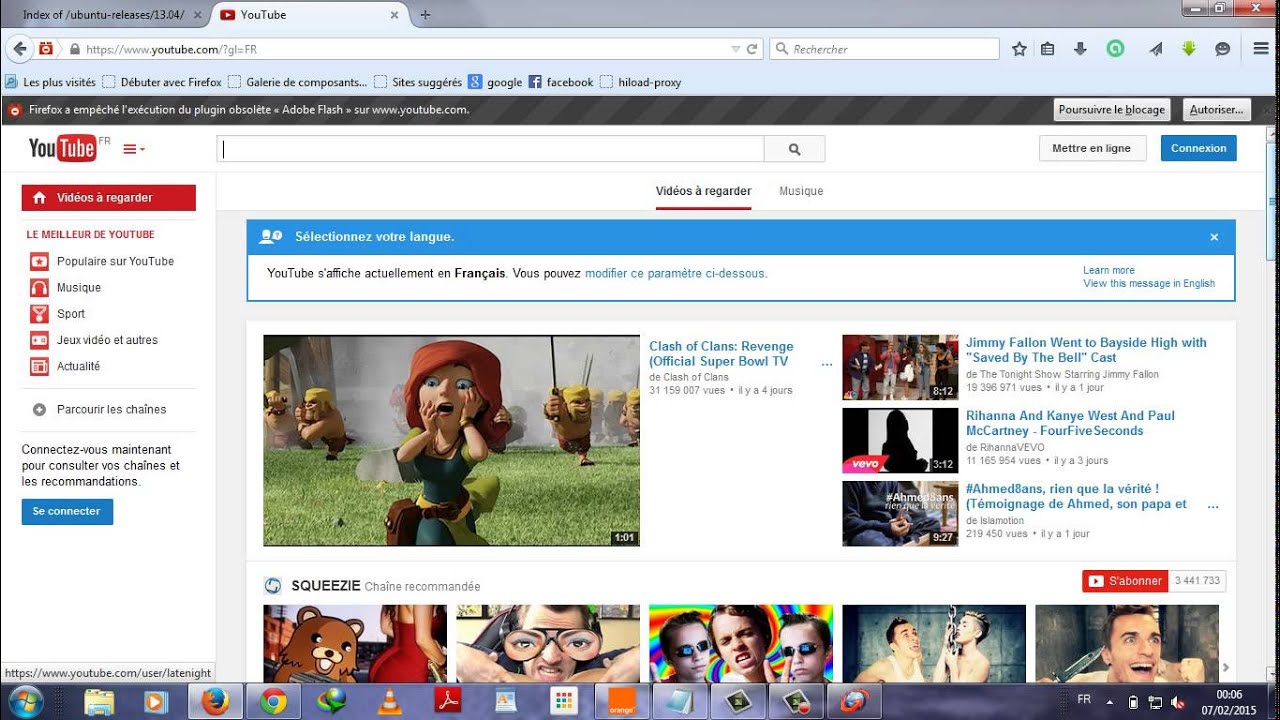The height and width of the screenshot is (720, 1280).
Task: Open the SQUEEZIE channel name
Action: 325,585
